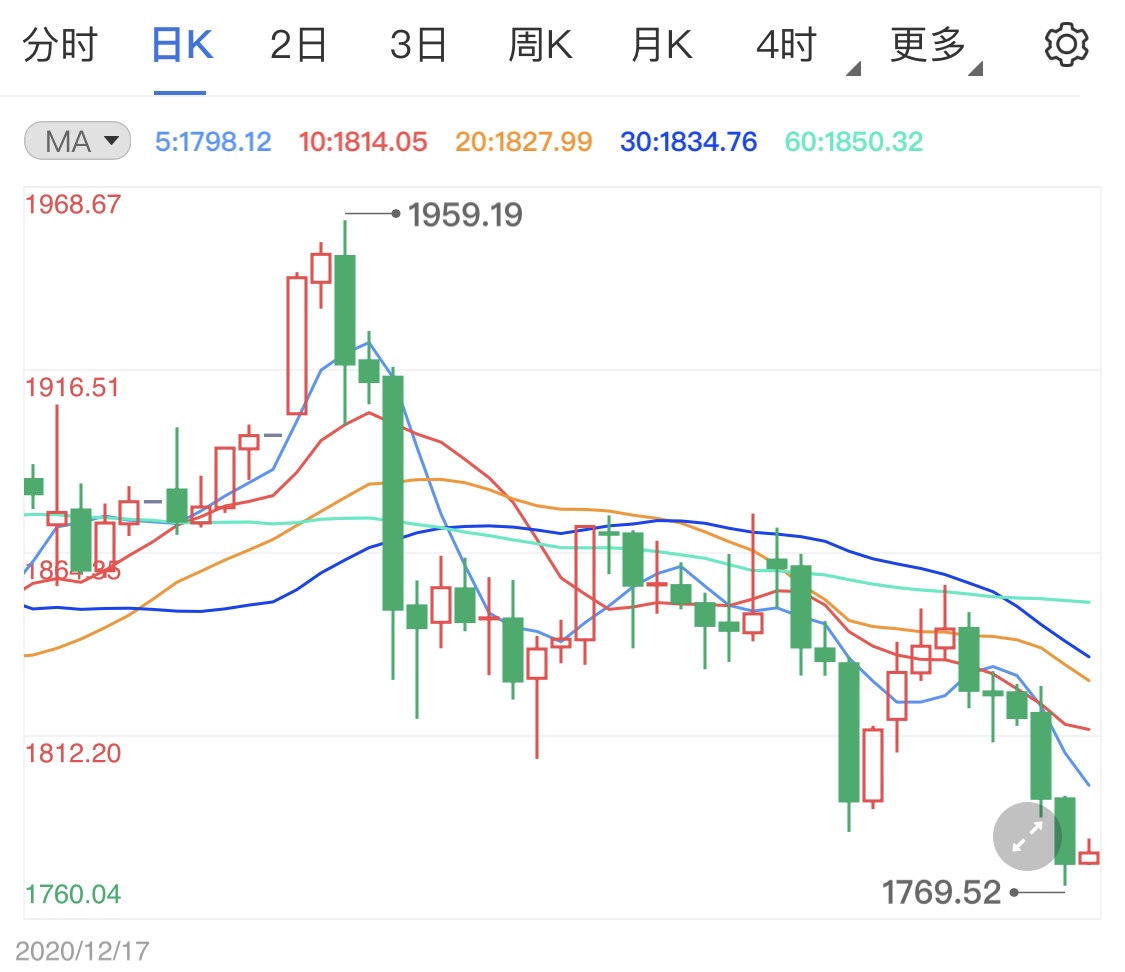Viewport: 1125px width, 972px height.
Task: Click the MA60 value 60:1850.32
Action: [854, 142]
